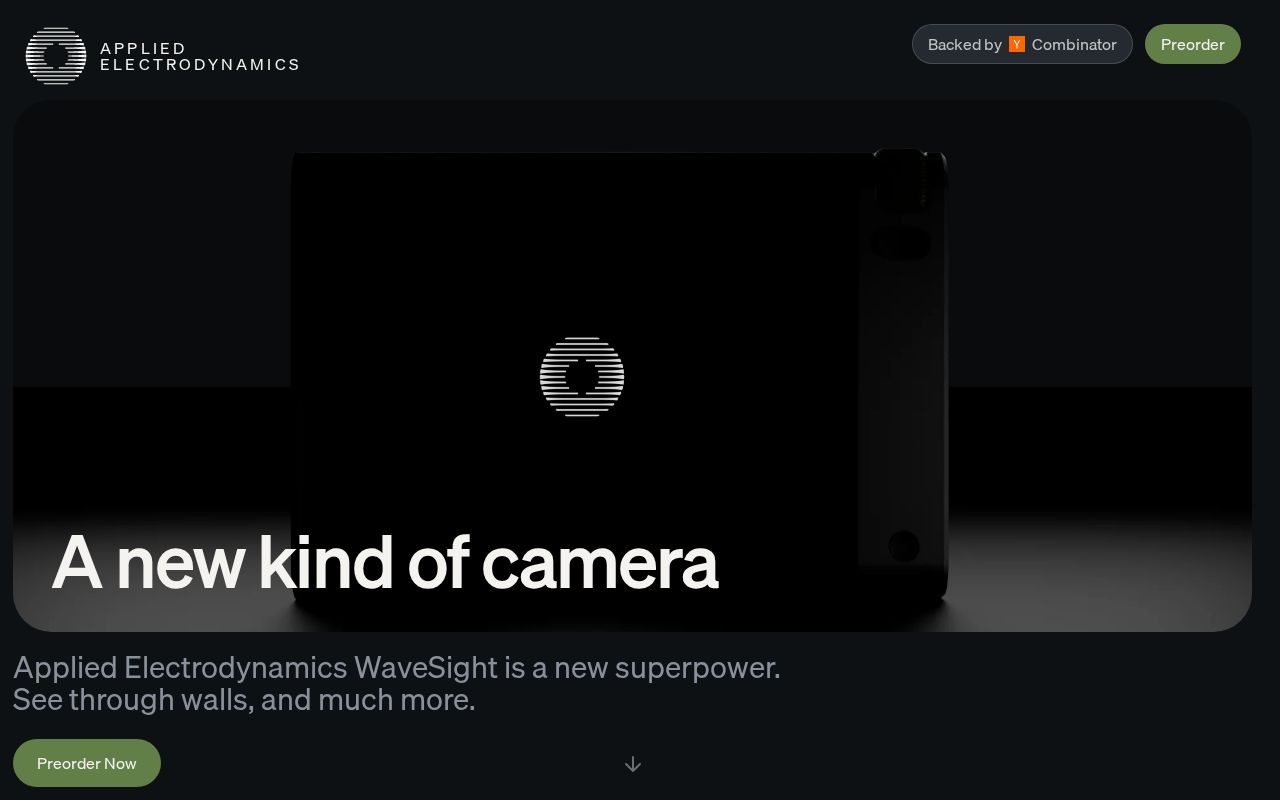Click the WaveSight word in the tagline
Viewport: 1280px width, 800px height.
[426, 667]
